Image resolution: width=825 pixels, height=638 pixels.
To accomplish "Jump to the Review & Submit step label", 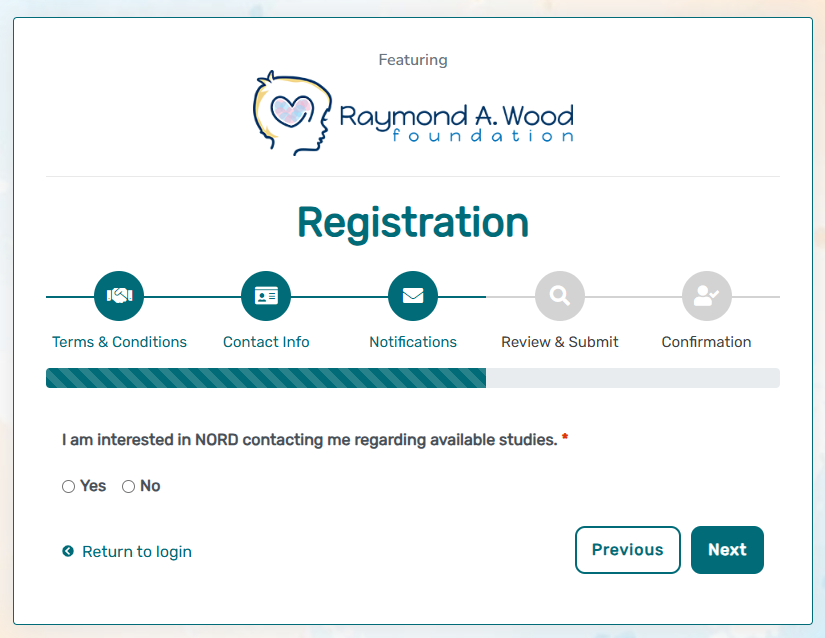I will tap(560, 342).
